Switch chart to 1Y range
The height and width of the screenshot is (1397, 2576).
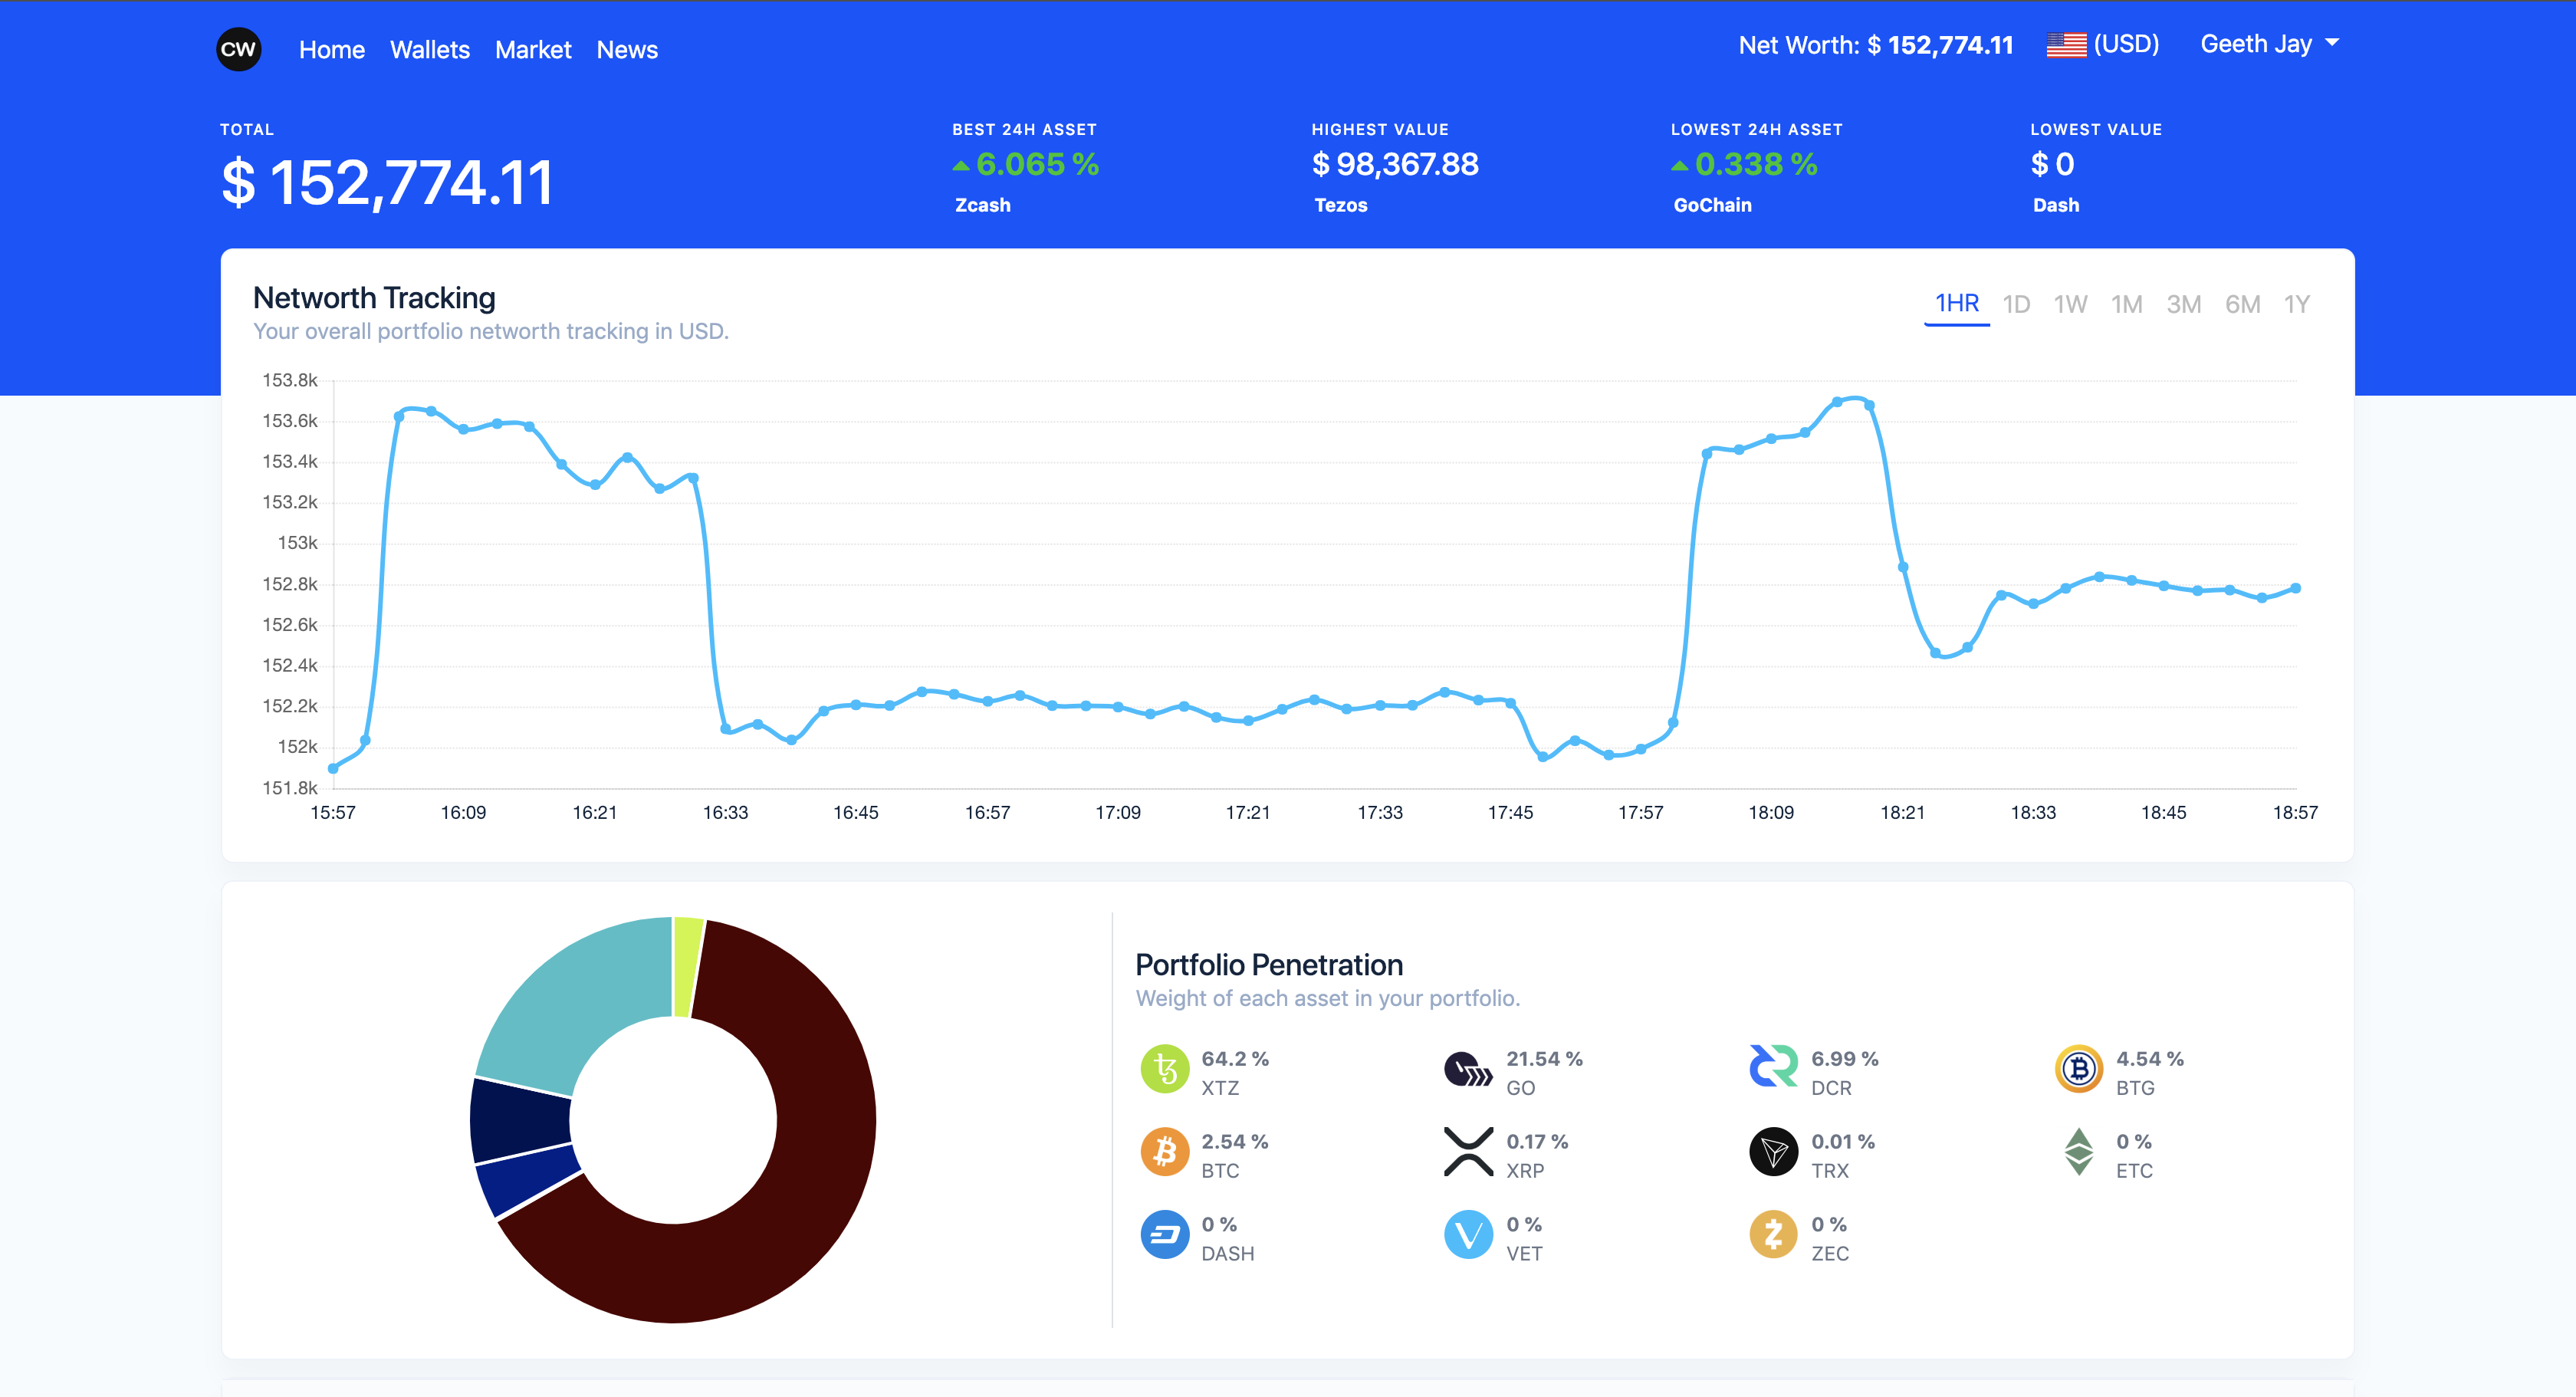click(x=2296, y=304)
